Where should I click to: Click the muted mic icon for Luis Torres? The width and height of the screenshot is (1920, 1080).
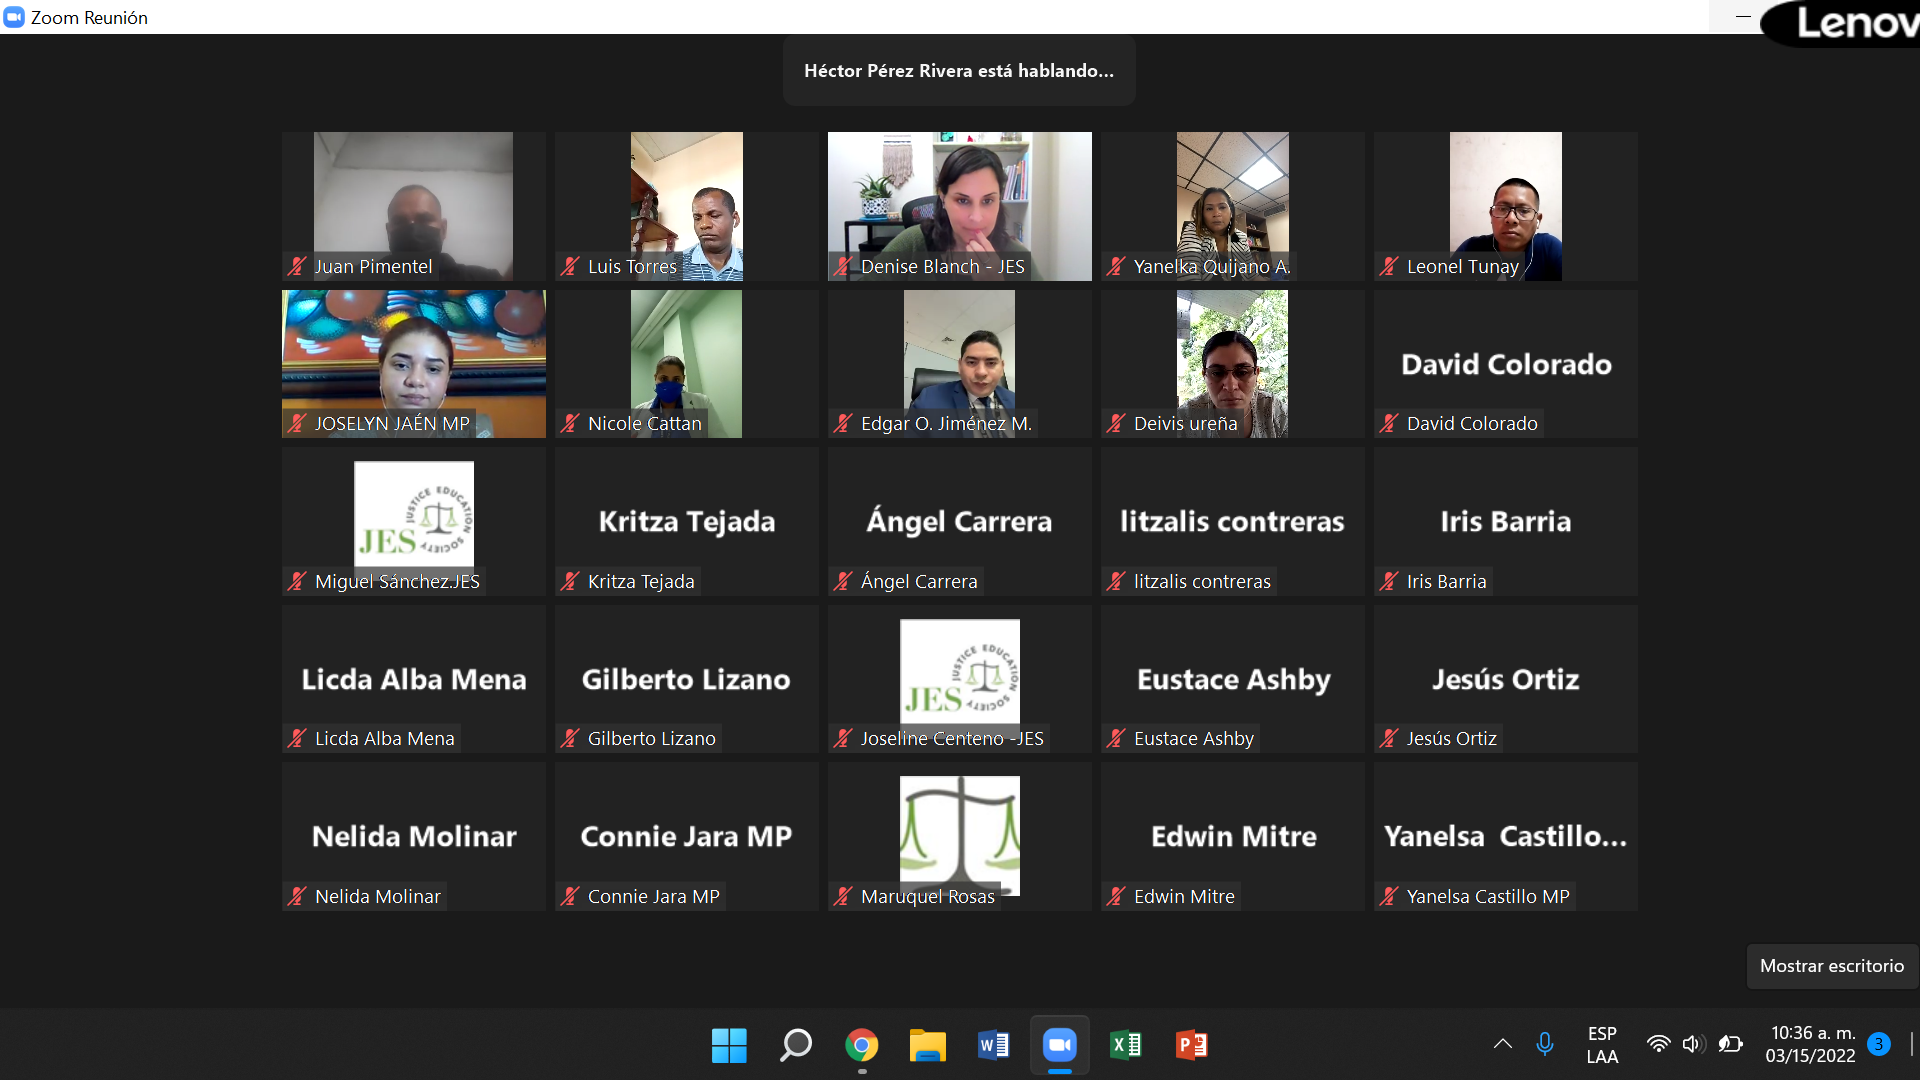click(570, 266)
